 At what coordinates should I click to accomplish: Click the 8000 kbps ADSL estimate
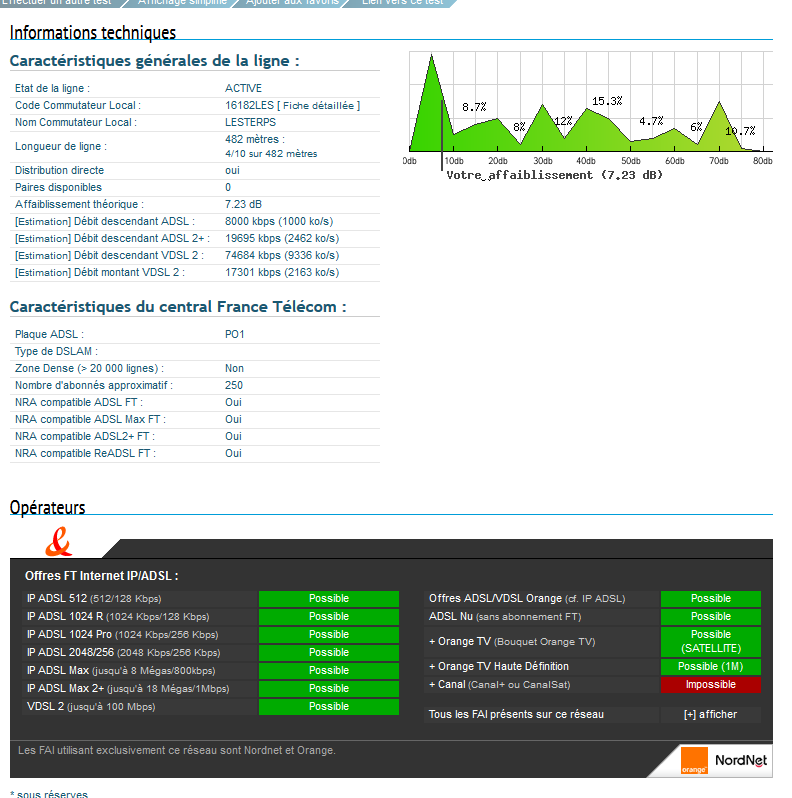[279, 221]
